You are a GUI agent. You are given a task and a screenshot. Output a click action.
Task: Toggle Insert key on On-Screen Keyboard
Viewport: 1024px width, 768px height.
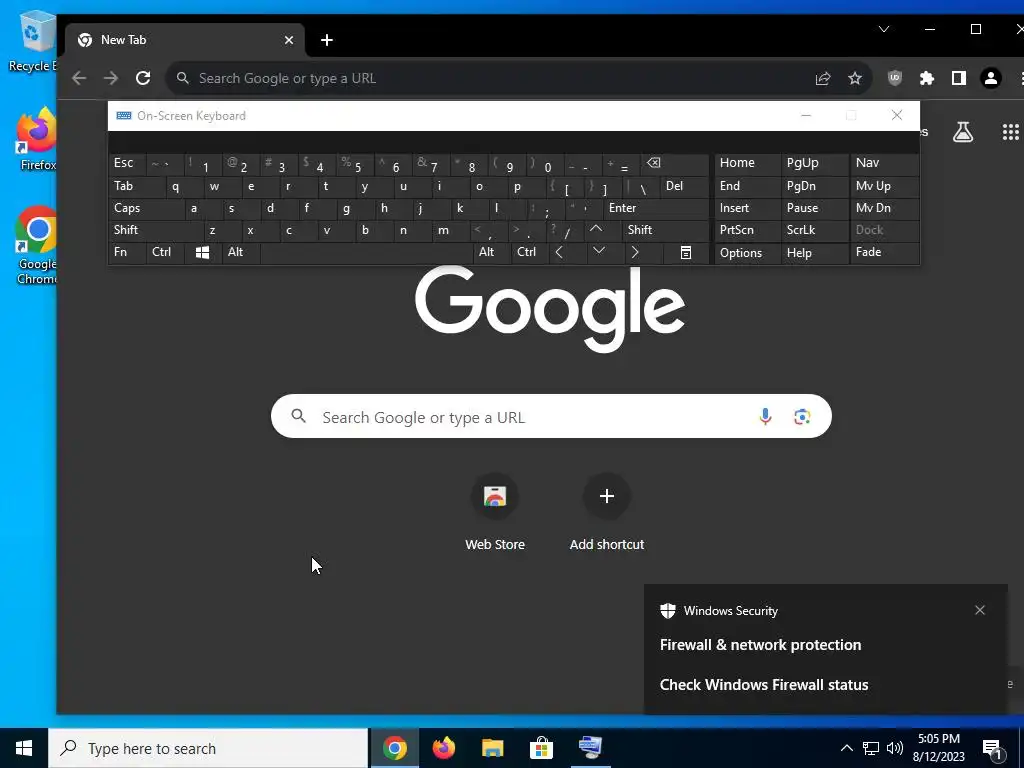[748, 208]
